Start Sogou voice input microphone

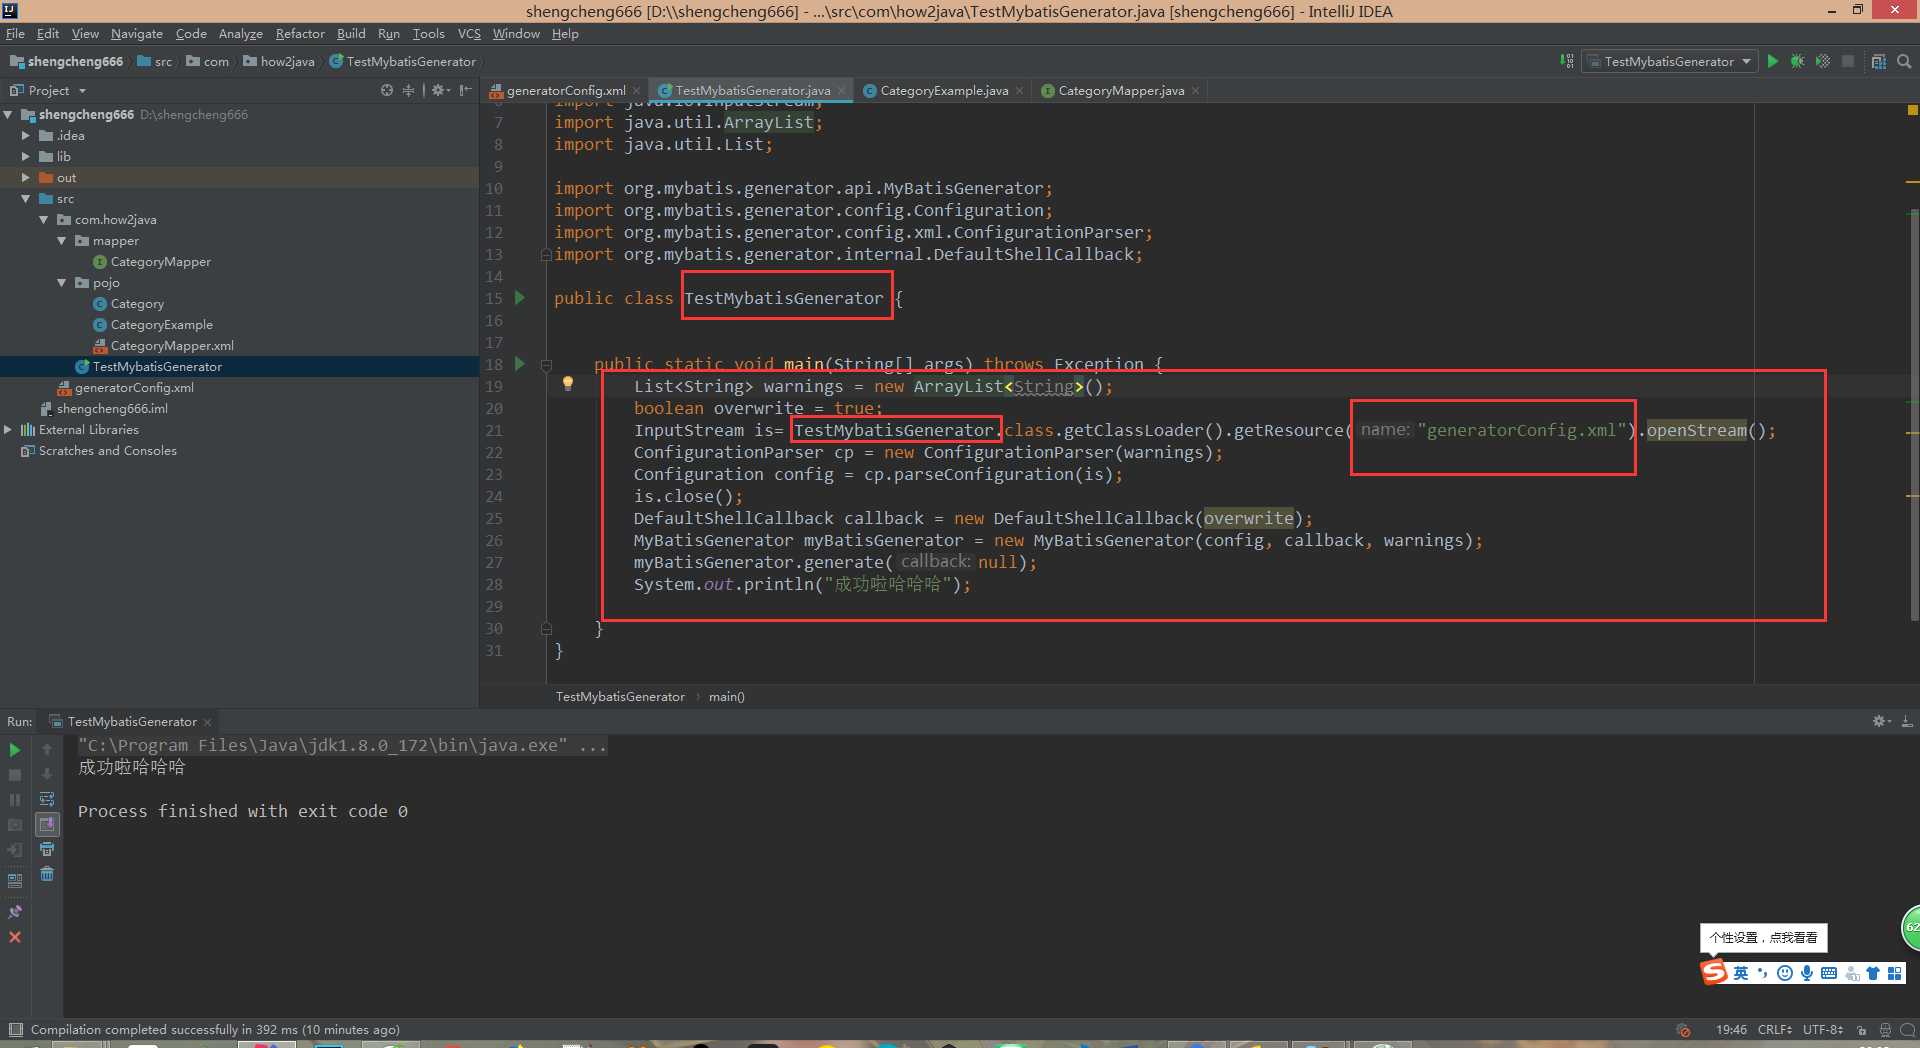(1806, 973)
